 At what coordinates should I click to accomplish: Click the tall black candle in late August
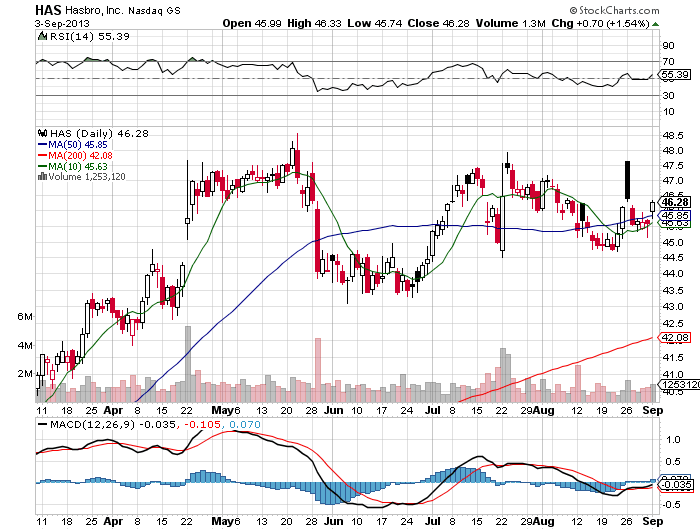(627, 180)
